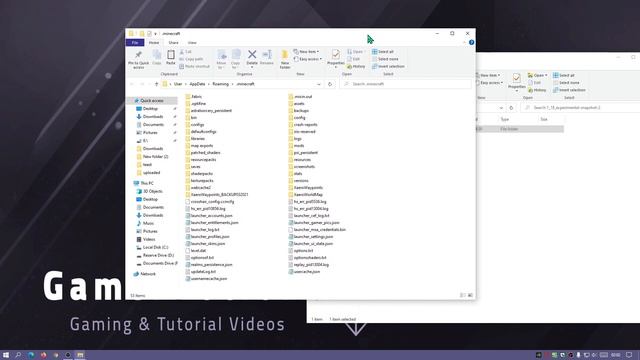Open Easy access dropdown in background window

tap(489, 83)
